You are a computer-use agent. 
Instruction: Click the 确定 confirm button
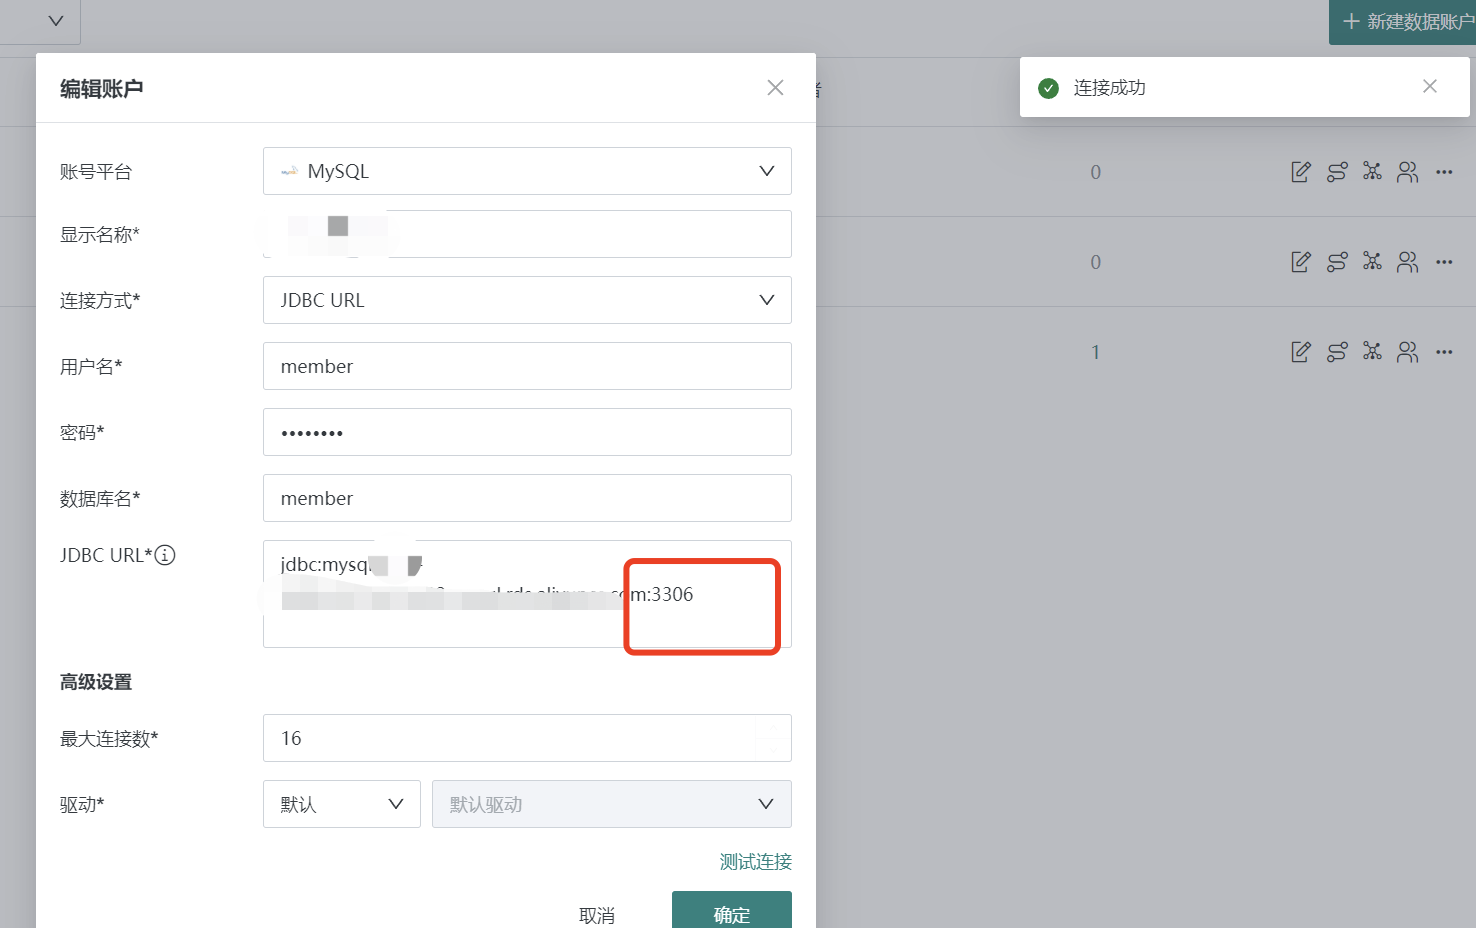click(x=732, y=912)
